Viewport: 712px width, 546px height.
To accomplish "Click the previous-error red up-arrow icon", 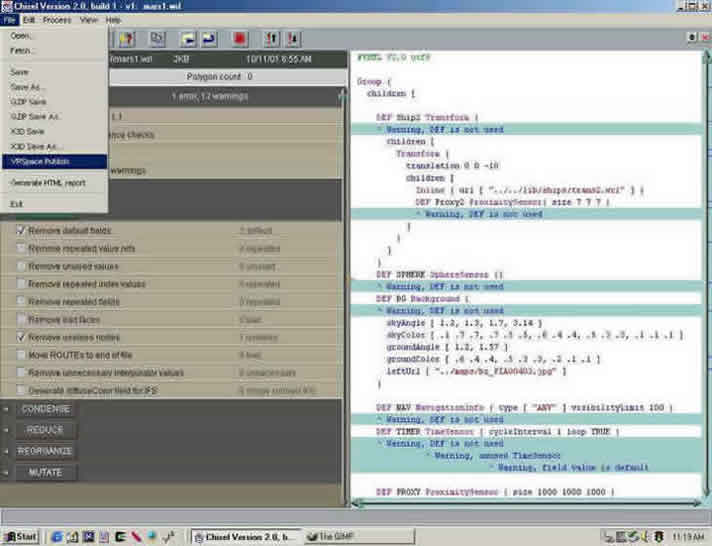I will tap(272, 39).
